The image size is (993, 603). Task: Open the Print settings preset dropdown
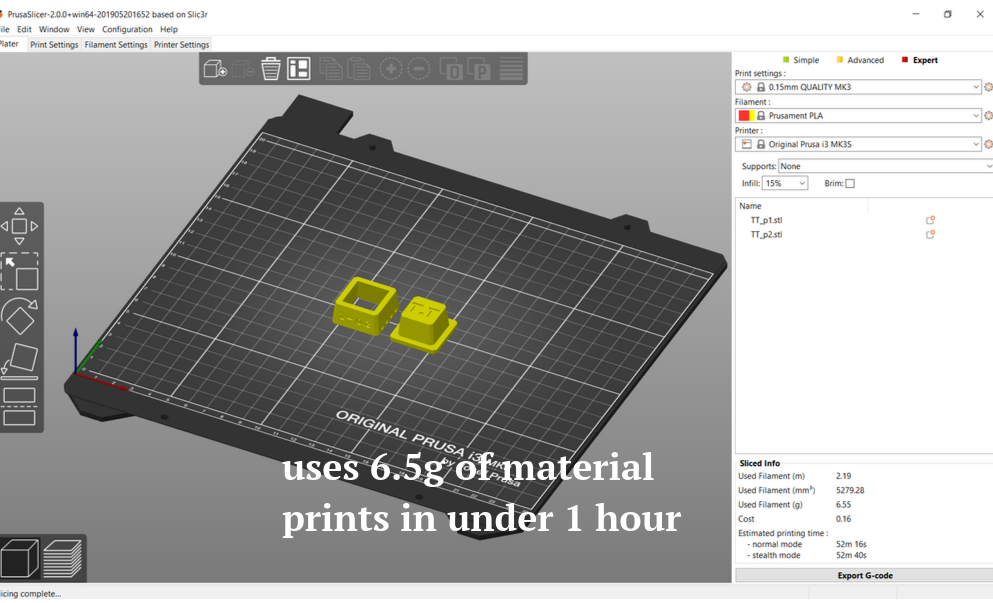coord(858,87)
